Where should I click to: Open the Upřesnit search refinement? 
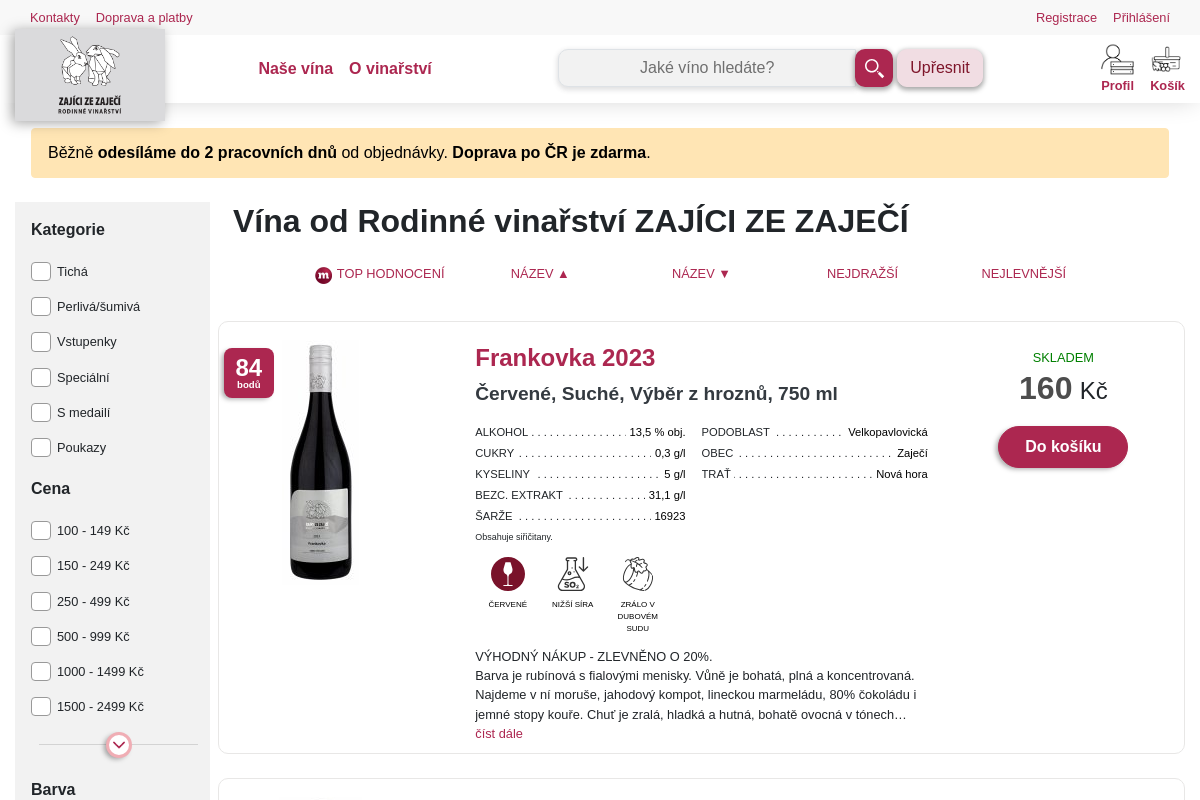[x=940, y=68]
